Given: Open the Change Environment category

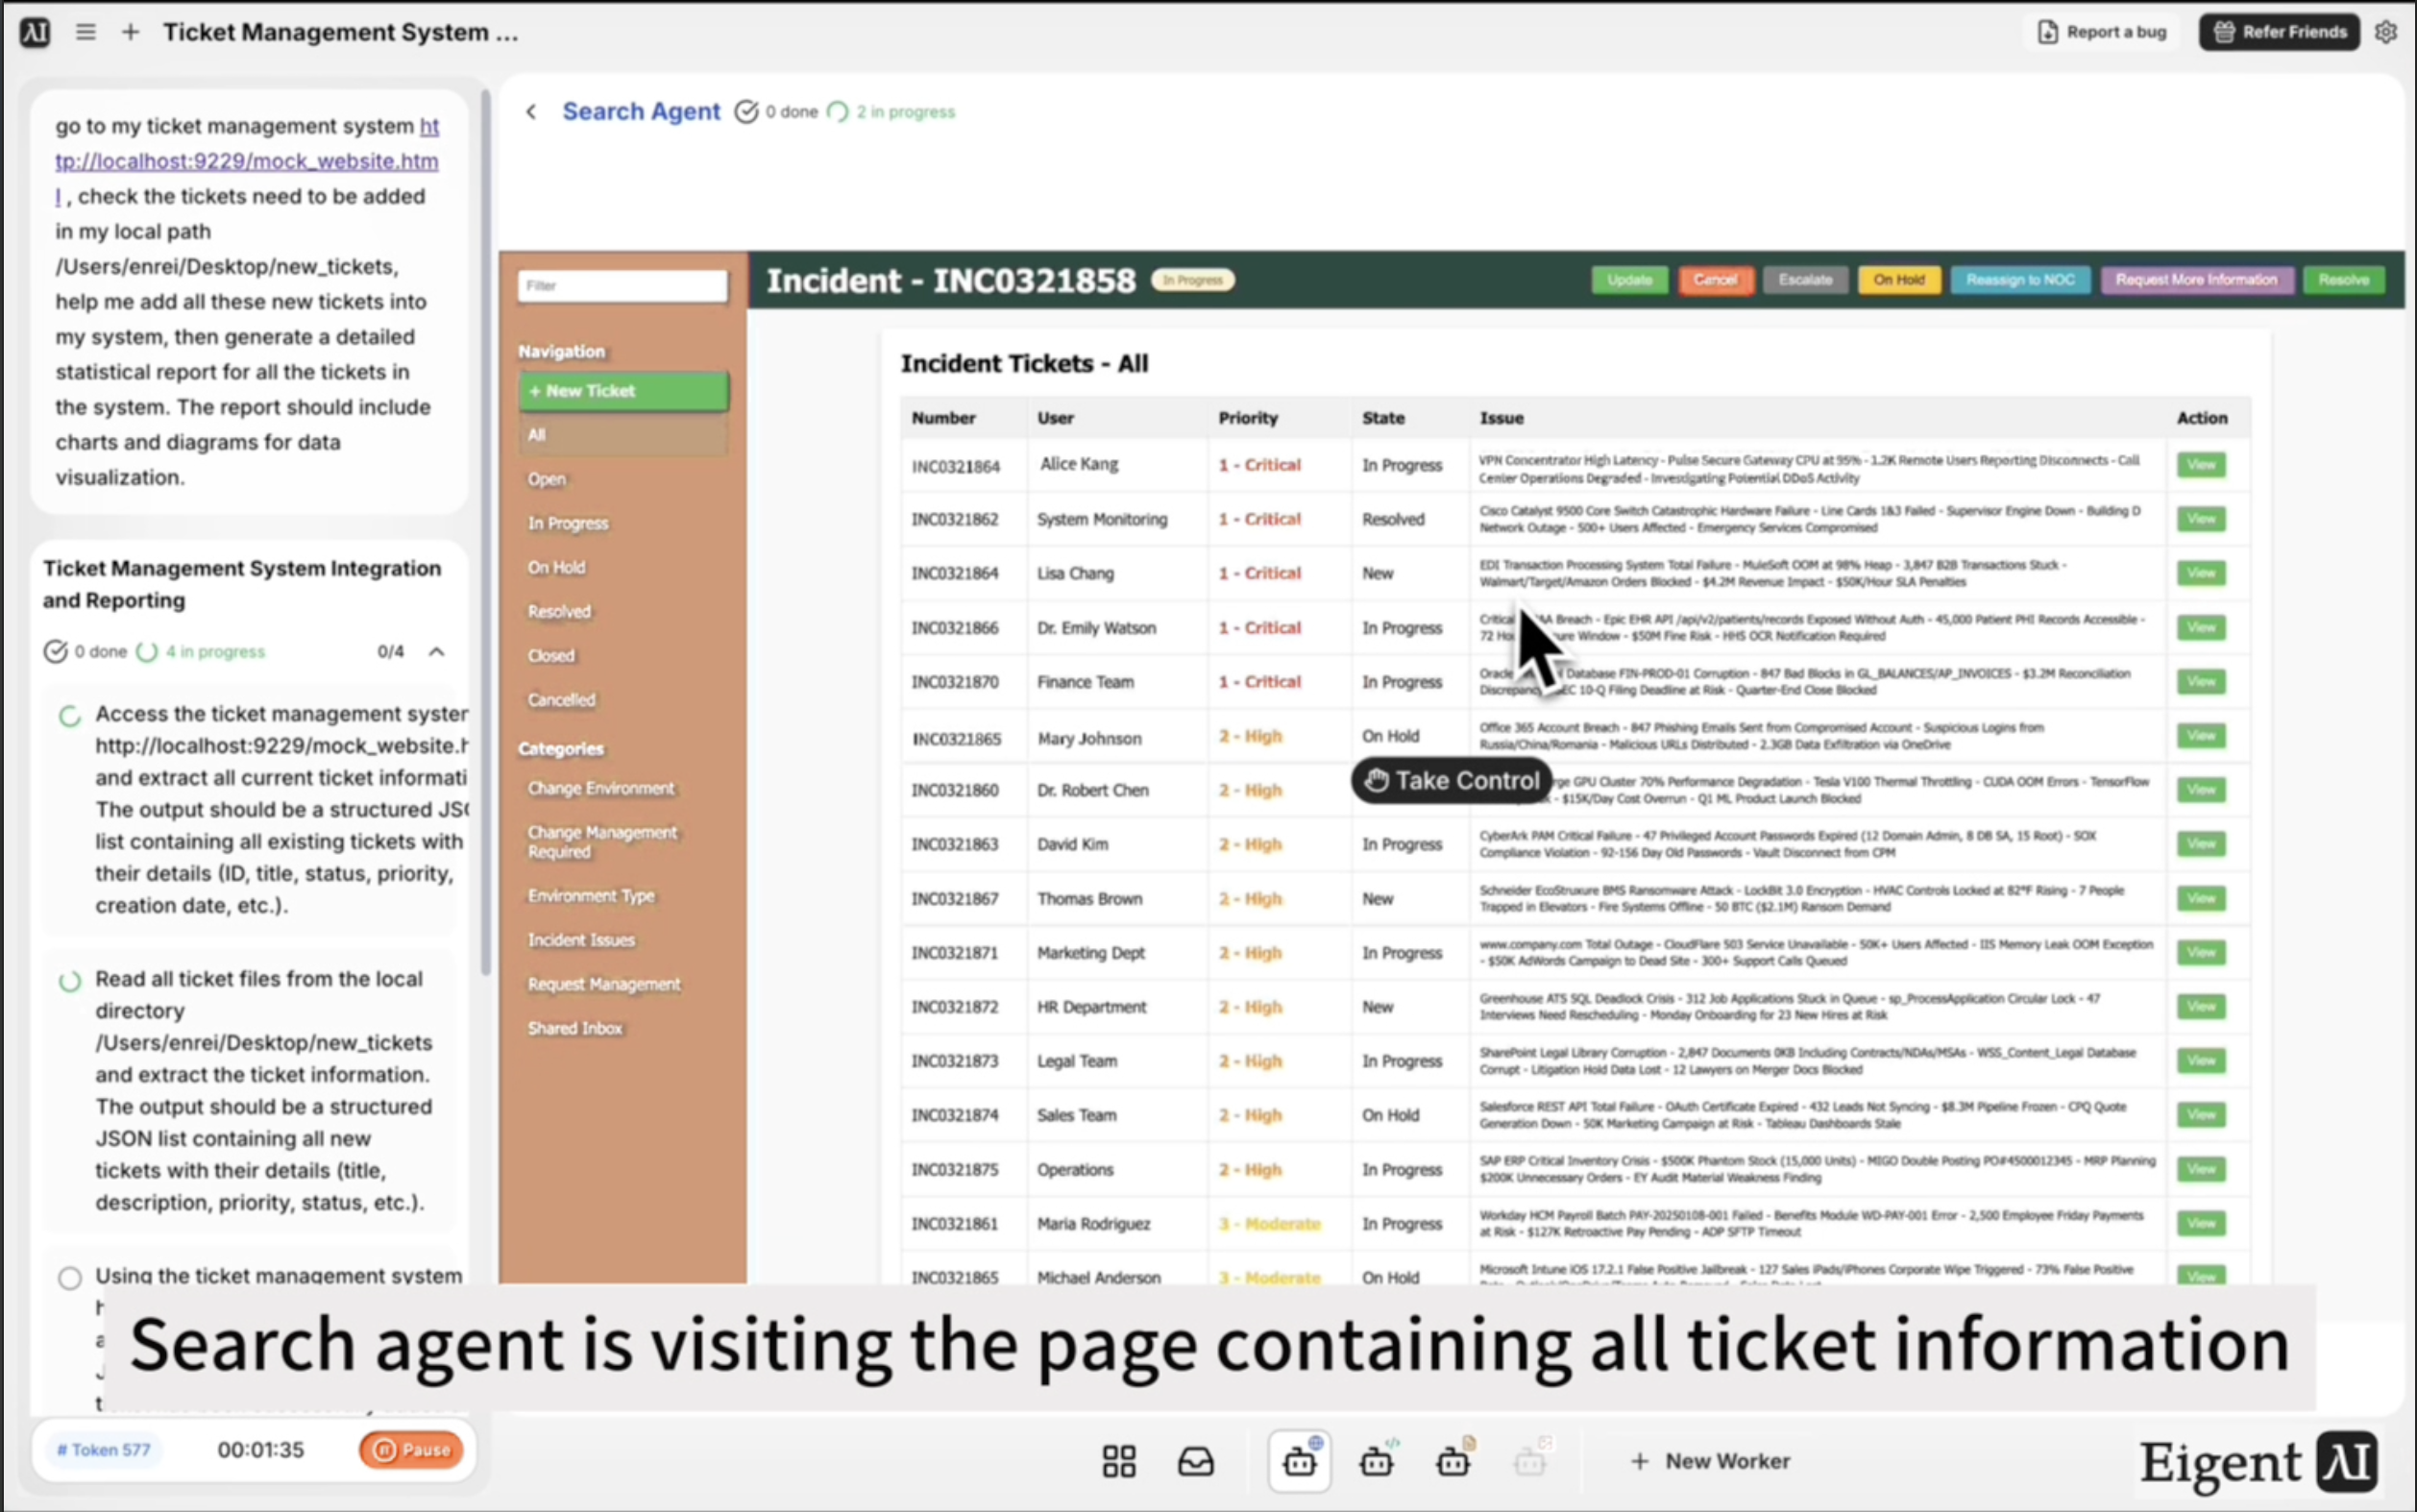Looking at the screenshot, I should (601, 788).
